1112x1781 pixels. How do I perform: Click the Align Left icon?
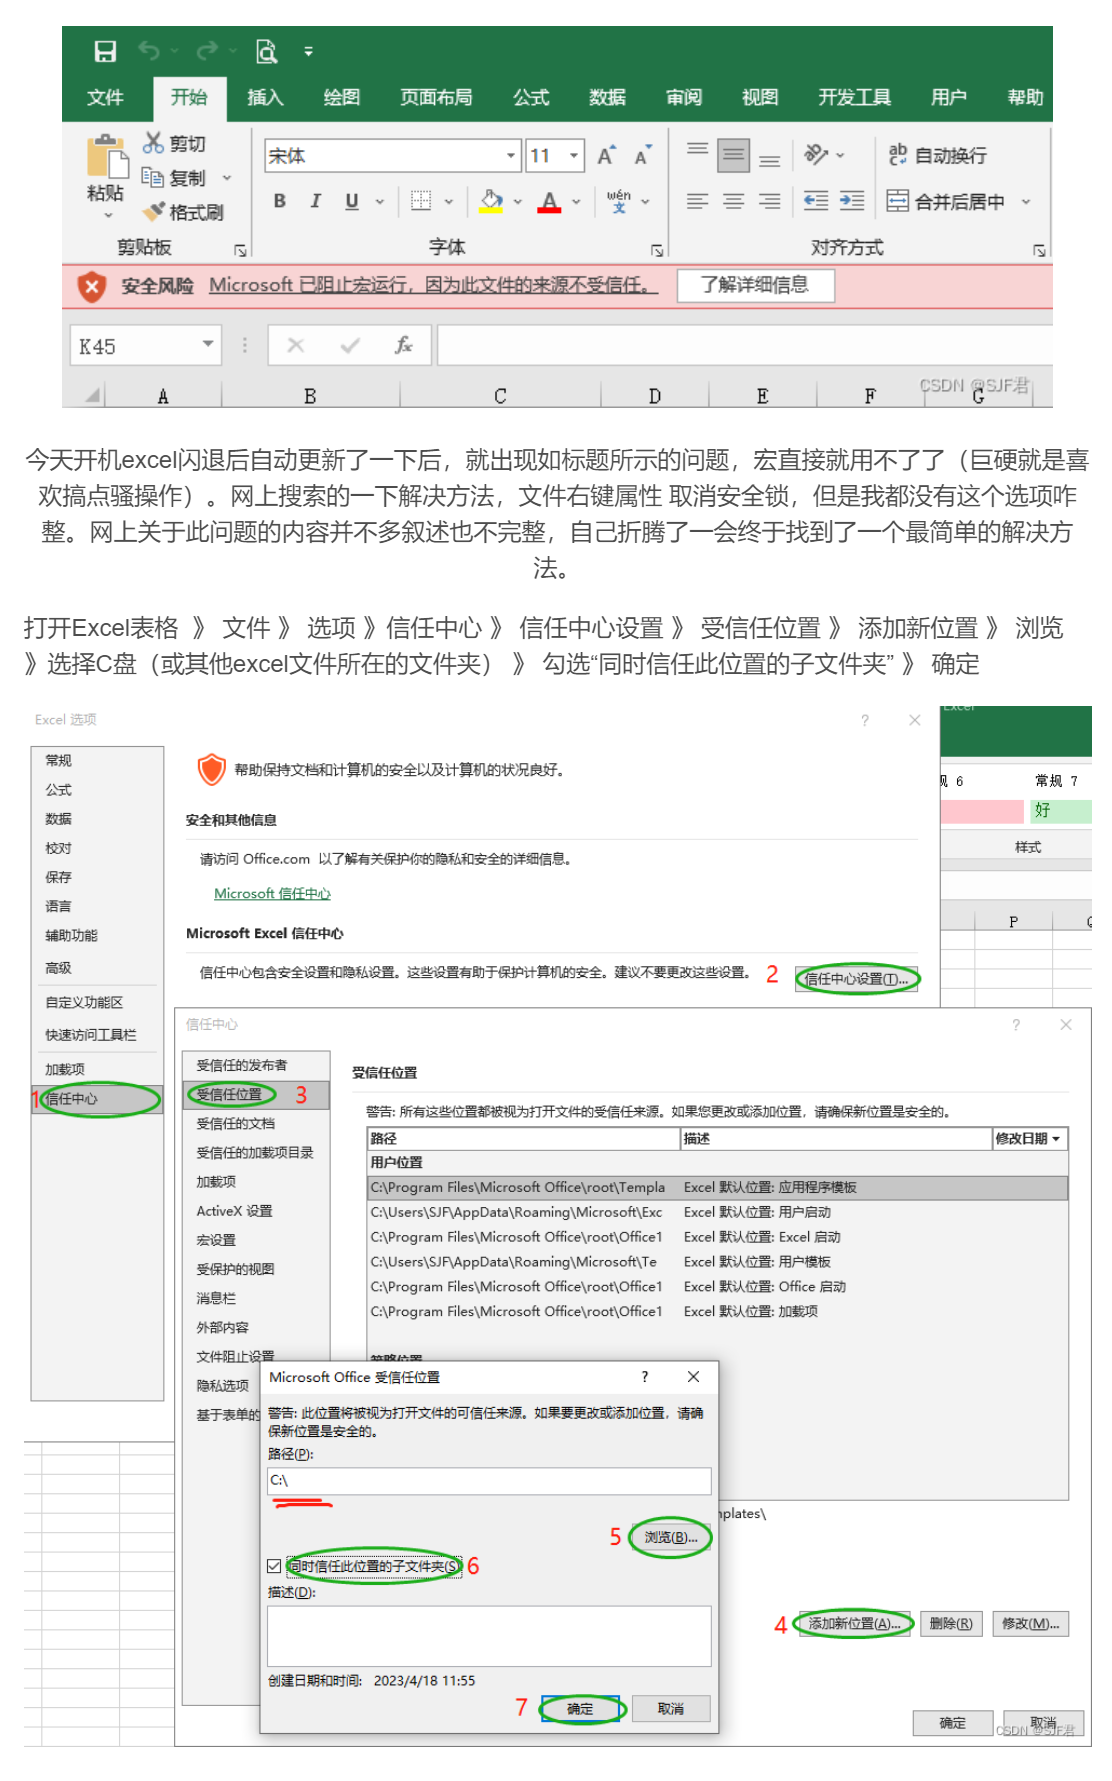click(x=697, y=201)
